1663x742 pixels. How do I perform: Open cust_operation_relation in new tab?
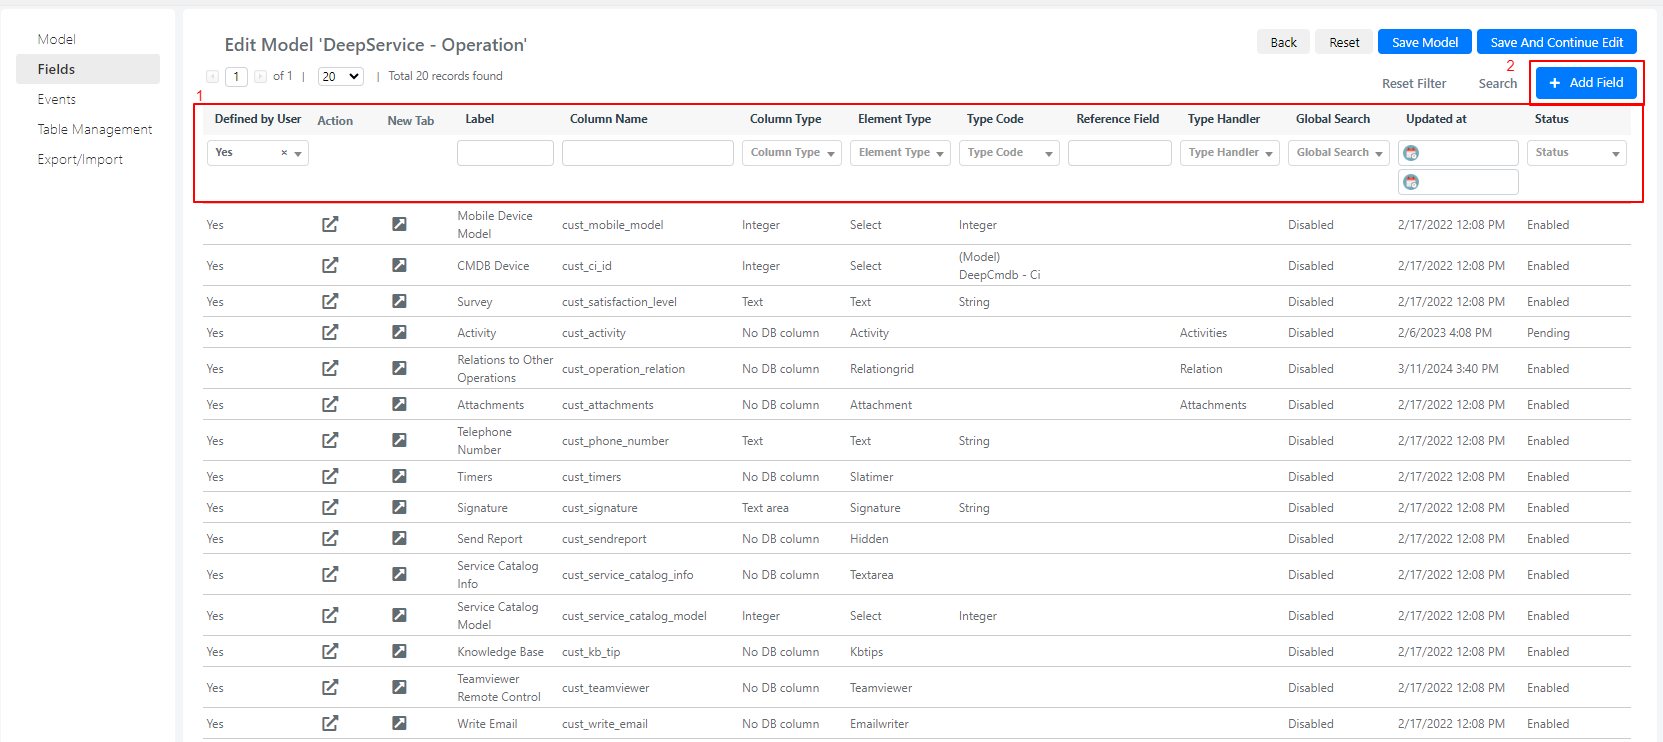tap(399, 368)
